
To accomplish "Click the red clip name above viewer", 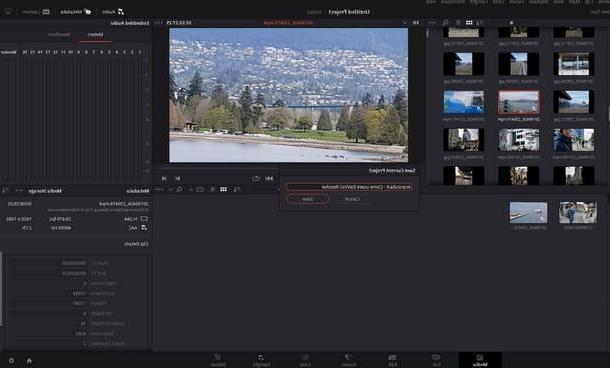I will click(288, 23).
